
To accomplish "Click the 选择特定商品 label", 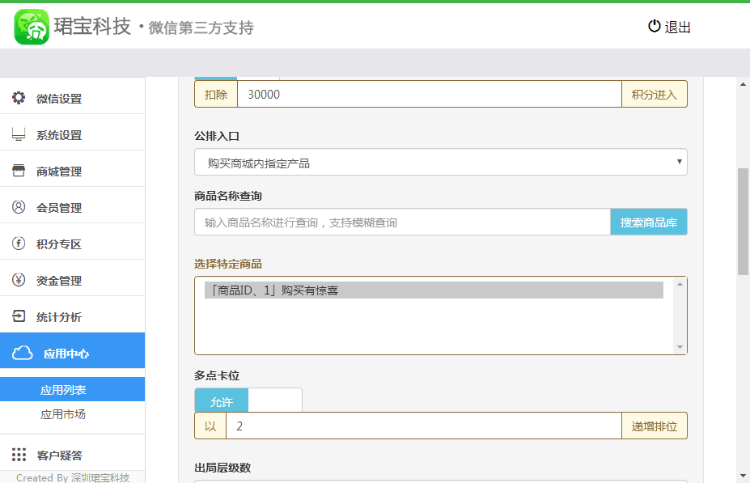I will pyautogui.click(x=228, y=263).
